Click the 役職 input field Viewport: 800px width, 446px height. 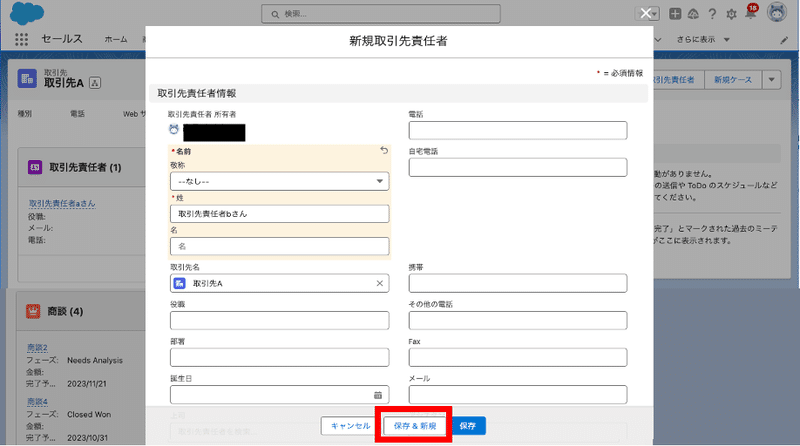[x=280, y=320]
